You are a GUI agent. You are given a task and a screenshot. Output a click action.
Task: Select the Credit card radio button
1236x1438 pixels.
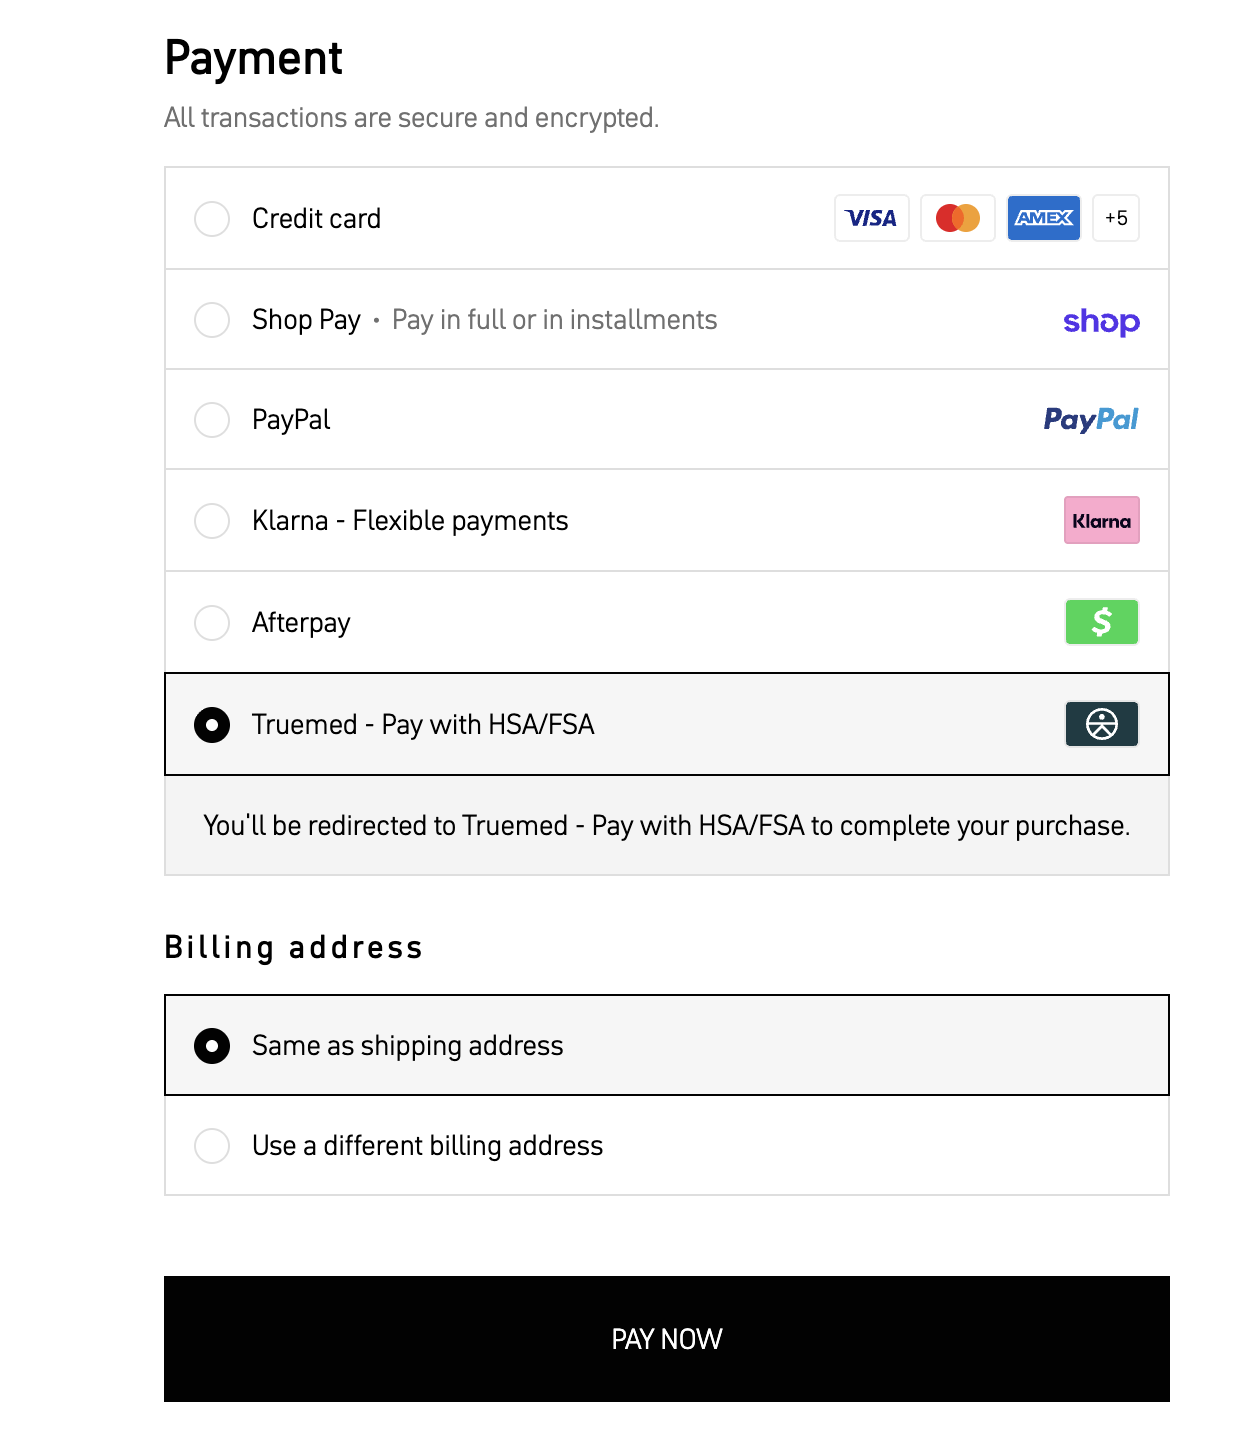click(212, 219)
